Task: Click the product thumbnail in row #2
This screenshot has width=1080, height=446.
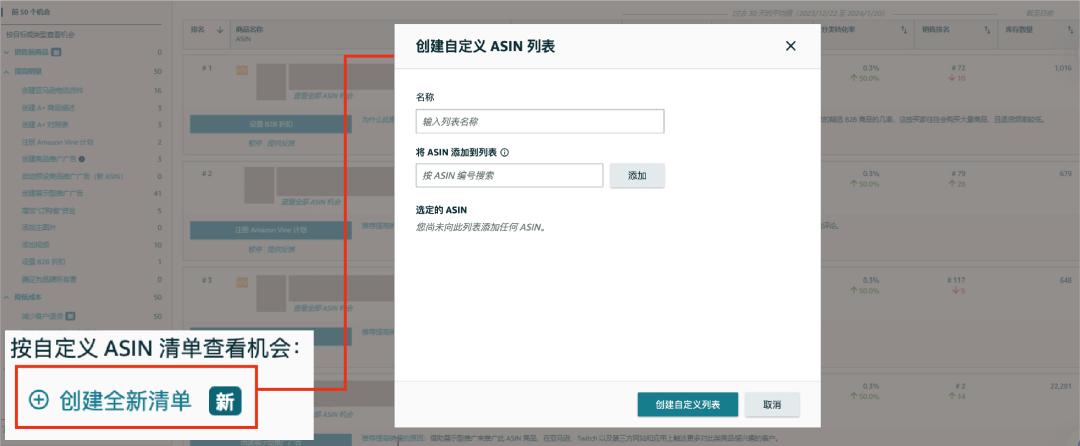Action: click(259, 184)
